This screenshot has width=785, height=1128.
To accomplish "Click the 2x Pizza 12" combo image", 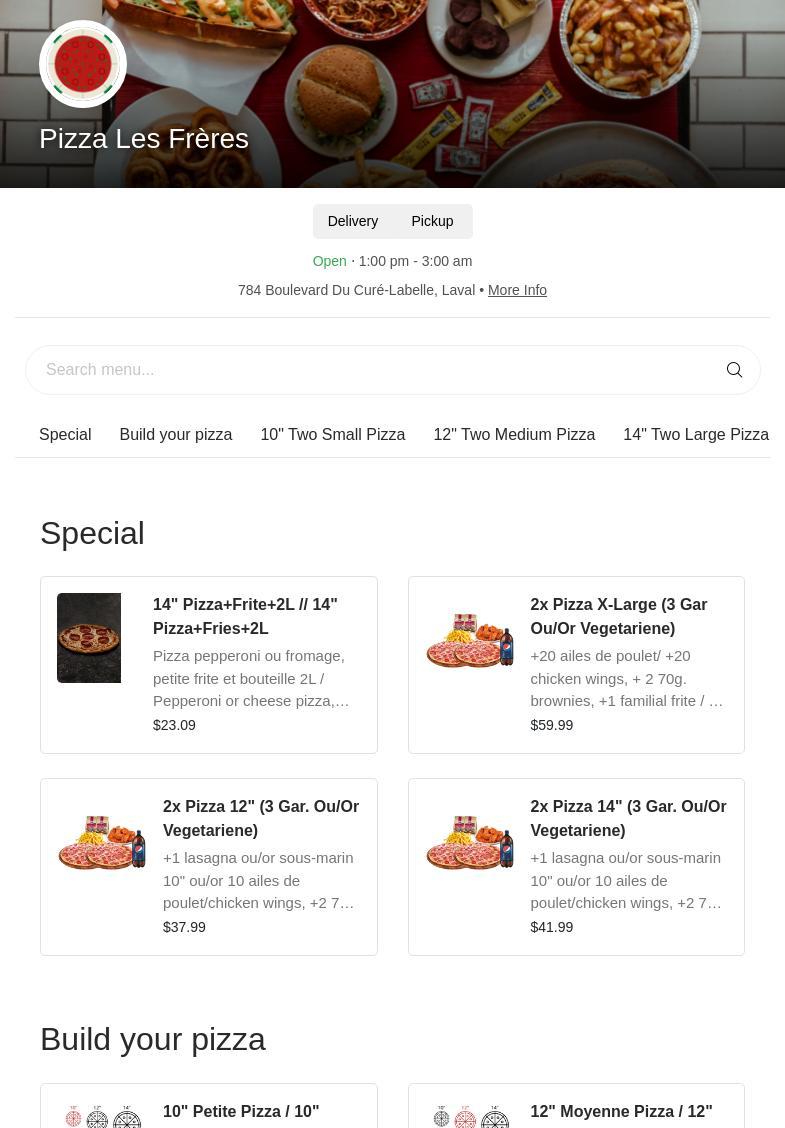I will point(102,842).
